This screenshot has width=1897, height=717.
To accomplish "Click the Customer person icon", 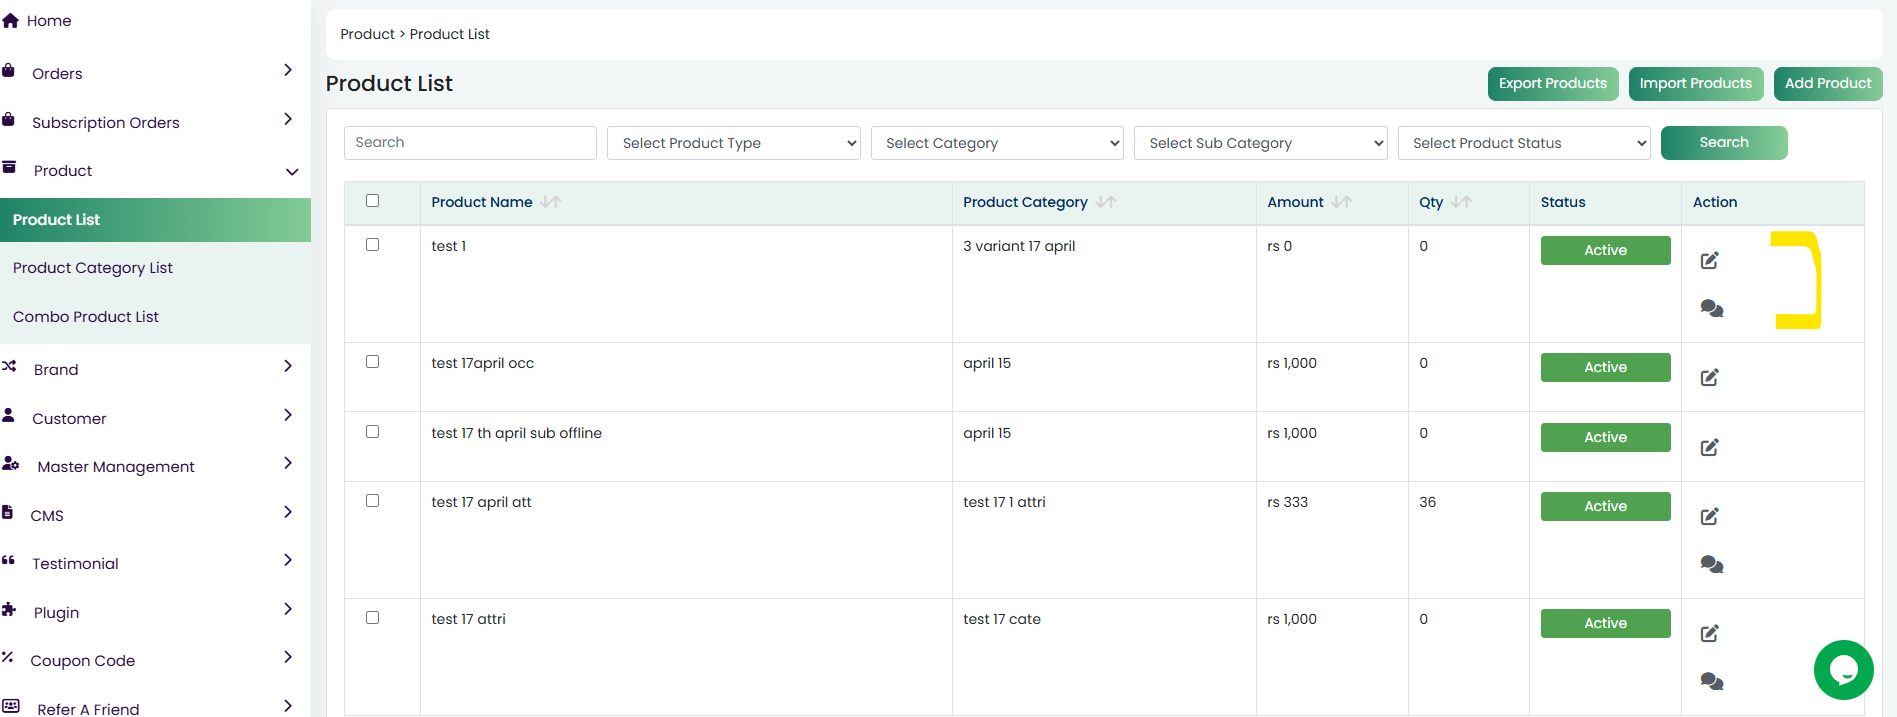I will click(x=8, y=414).
